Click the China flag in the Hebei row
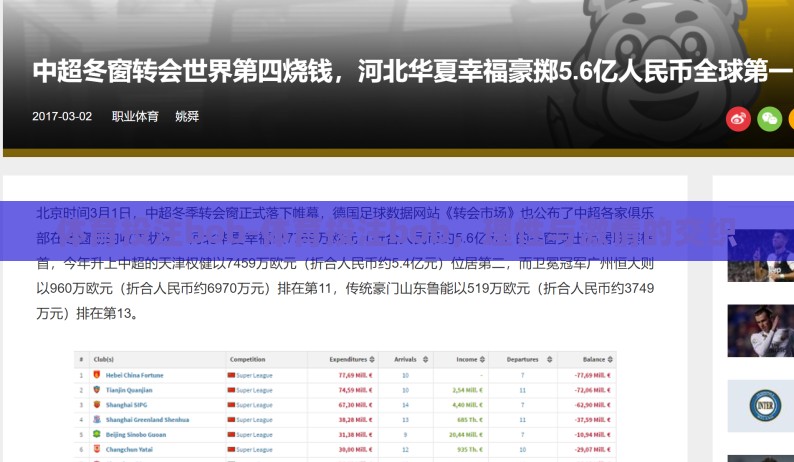This screenshot has height=462, width=794. pyautogui.click(x=231, y=375)
